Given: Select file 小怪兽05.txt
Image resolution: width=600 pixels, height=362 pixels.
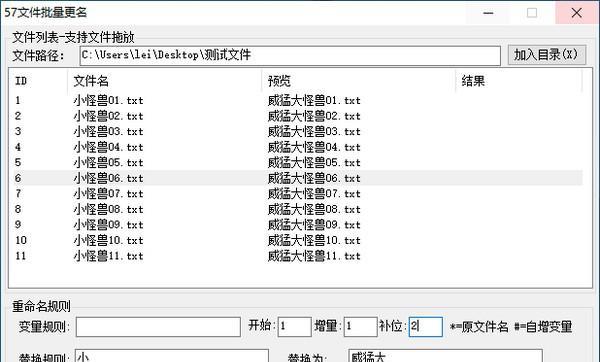Looking at the screenshot, I should pyautogui.click(x=108, y=163).
